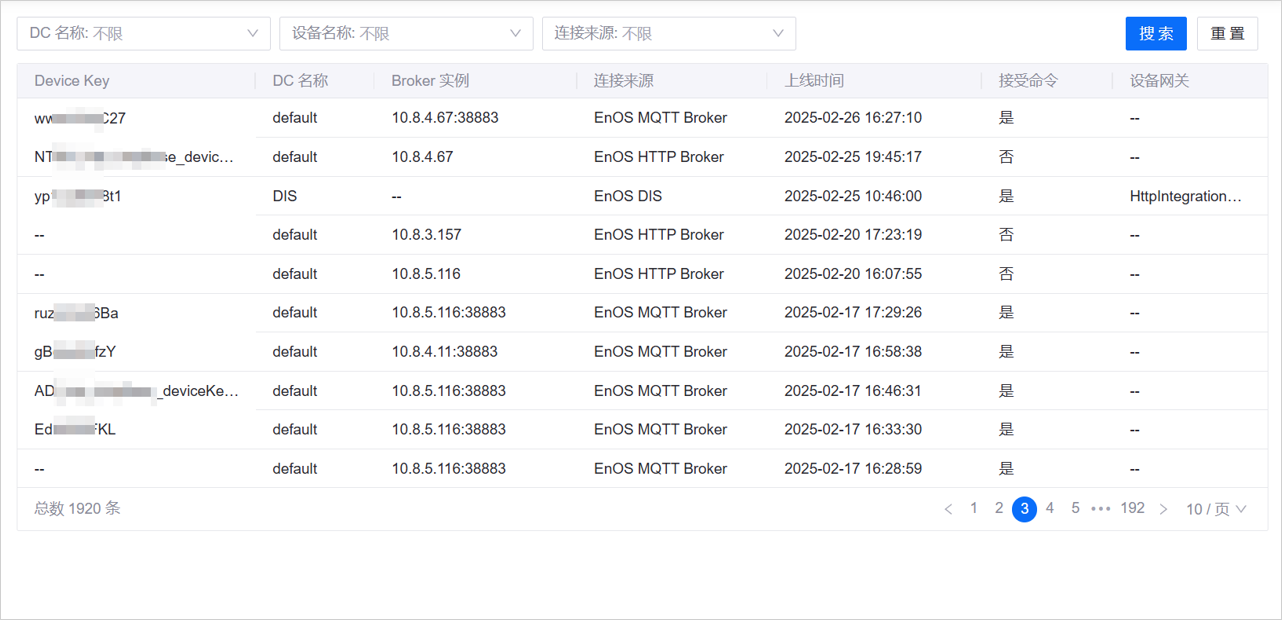1282x620 pixels.
Task: Click the next page arrow
Action: coord(1163,508)
